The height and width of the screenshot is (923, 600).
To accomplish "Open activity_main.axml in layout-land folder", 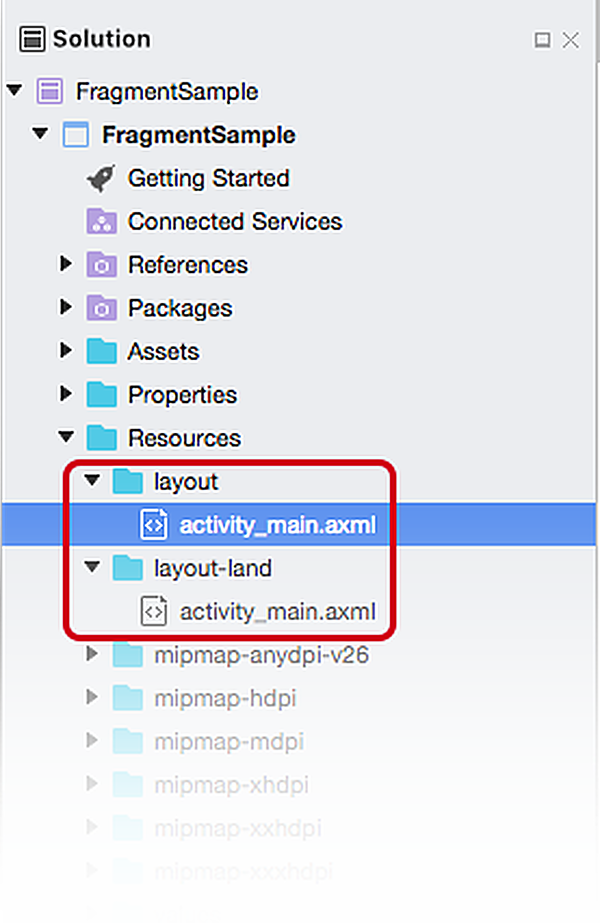I will (x=277, y=611).
